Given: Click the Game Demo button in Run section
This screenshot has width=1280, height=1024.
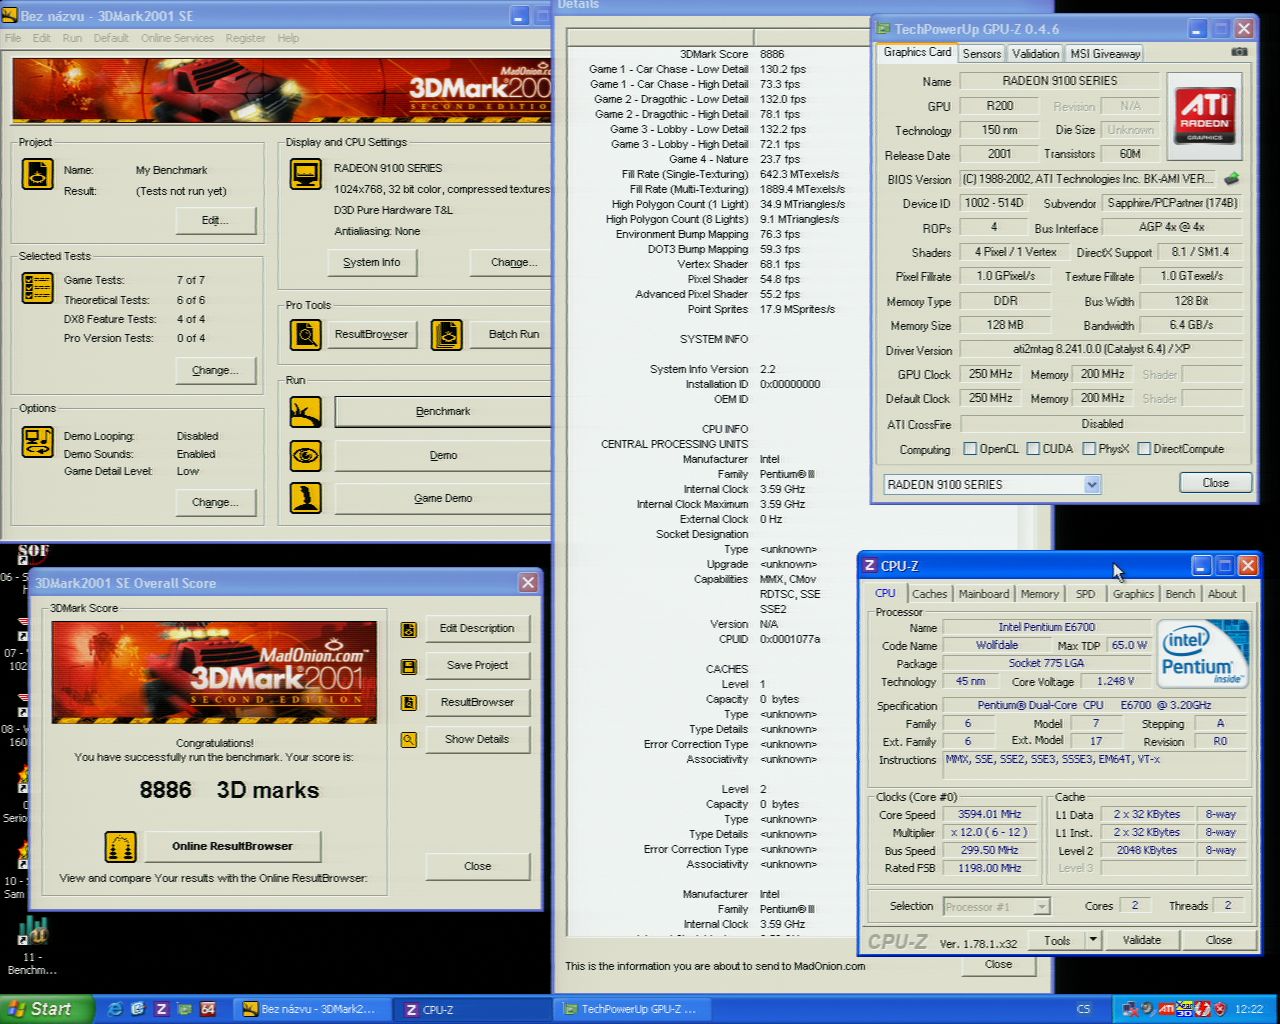Looking at the screenshot, I should [x=443, y=498].
